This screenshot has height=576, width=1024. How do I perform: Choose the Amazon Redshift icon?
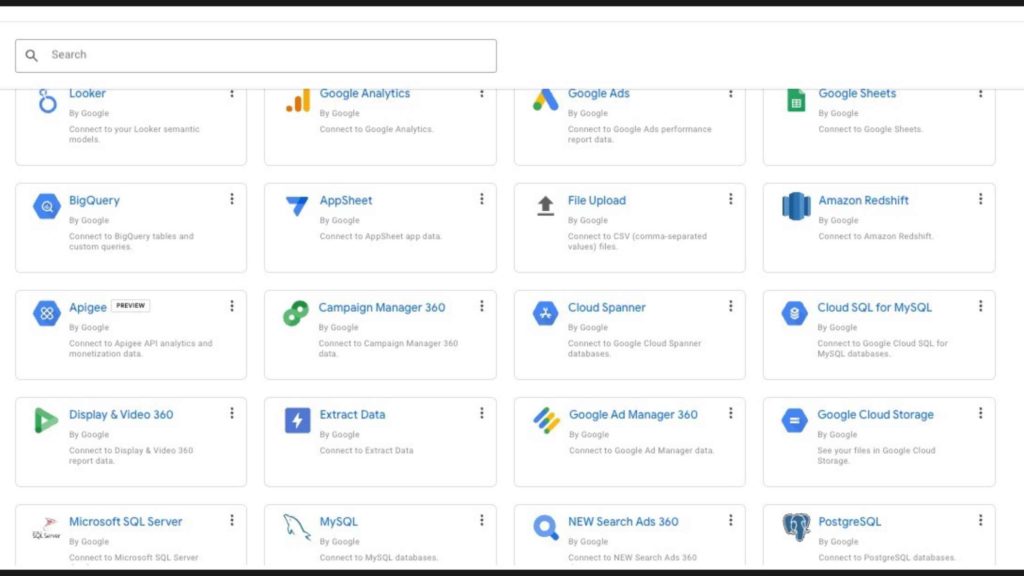pyautogui.click(x=796, y=206)
